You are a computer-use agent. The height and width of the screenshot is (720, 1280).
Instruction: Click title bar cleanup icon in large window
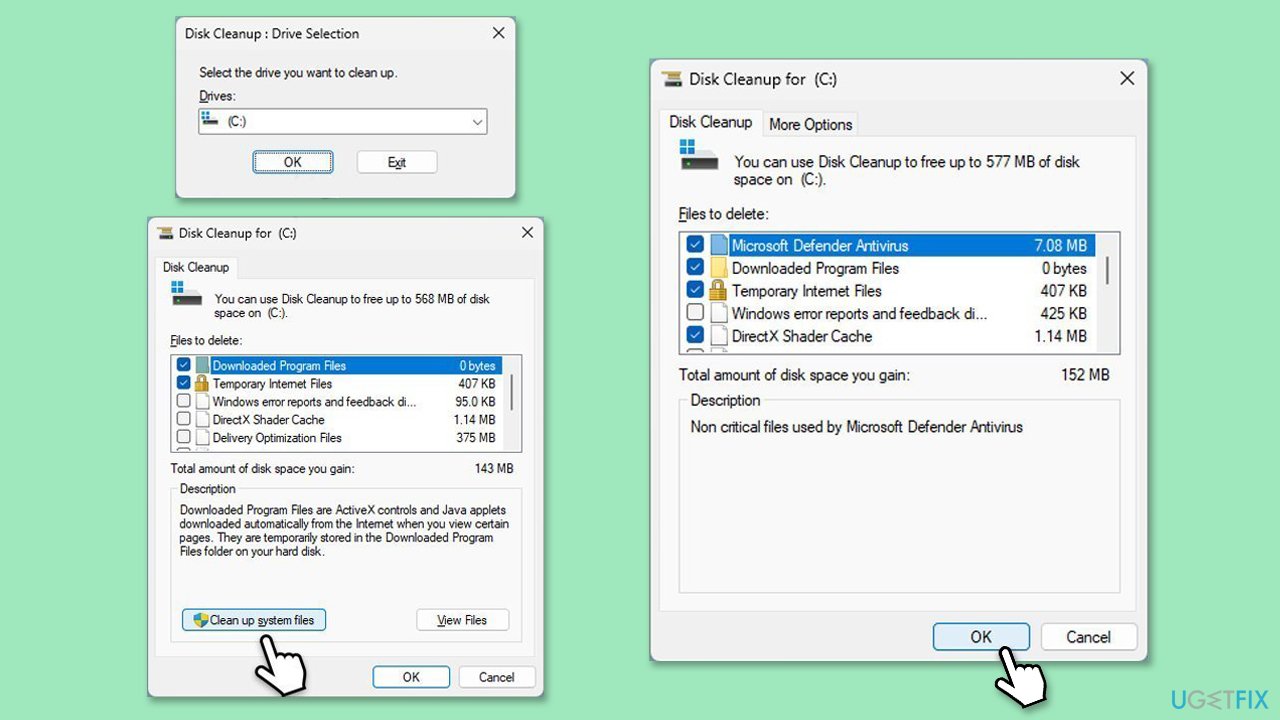(672, 78)
